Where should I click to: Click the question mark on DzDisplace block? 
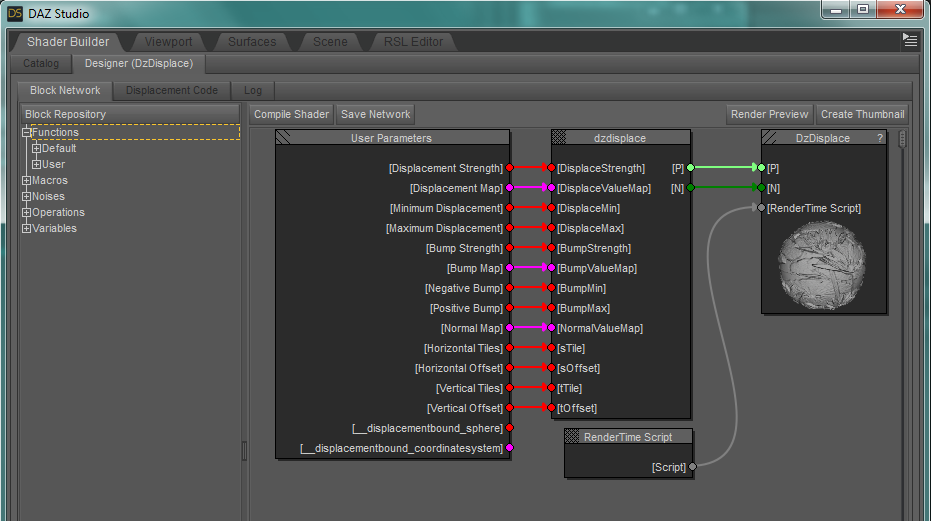click(x=880, y=138)
